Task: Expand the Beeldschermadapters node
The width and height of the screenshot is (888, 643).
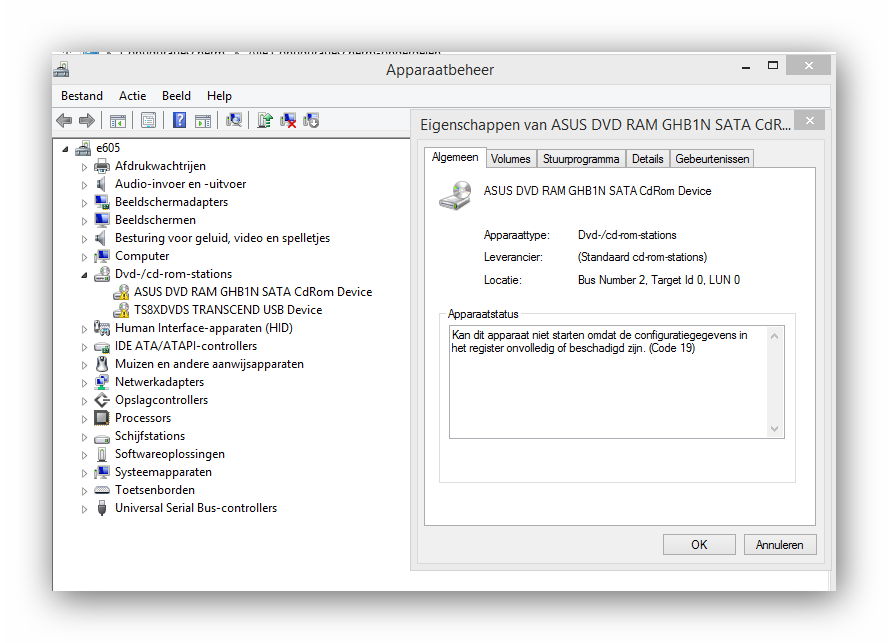Action: (x=84, y=202)
